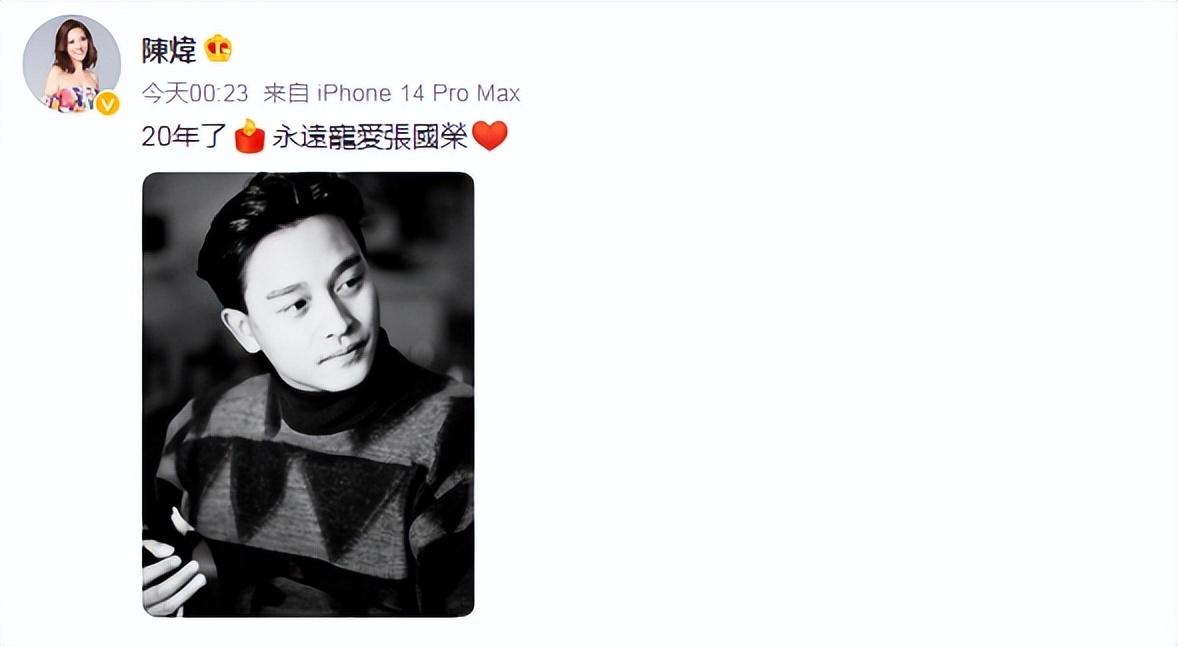
Task: Open the iPhone 14 Pro Max source link
Action: coord(418,93)
